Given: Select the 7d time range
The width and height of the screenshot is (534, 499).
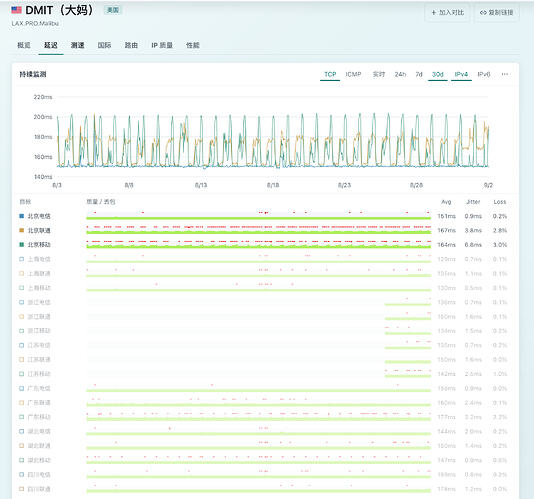Looking at the screenshot, I should [419, 74].
